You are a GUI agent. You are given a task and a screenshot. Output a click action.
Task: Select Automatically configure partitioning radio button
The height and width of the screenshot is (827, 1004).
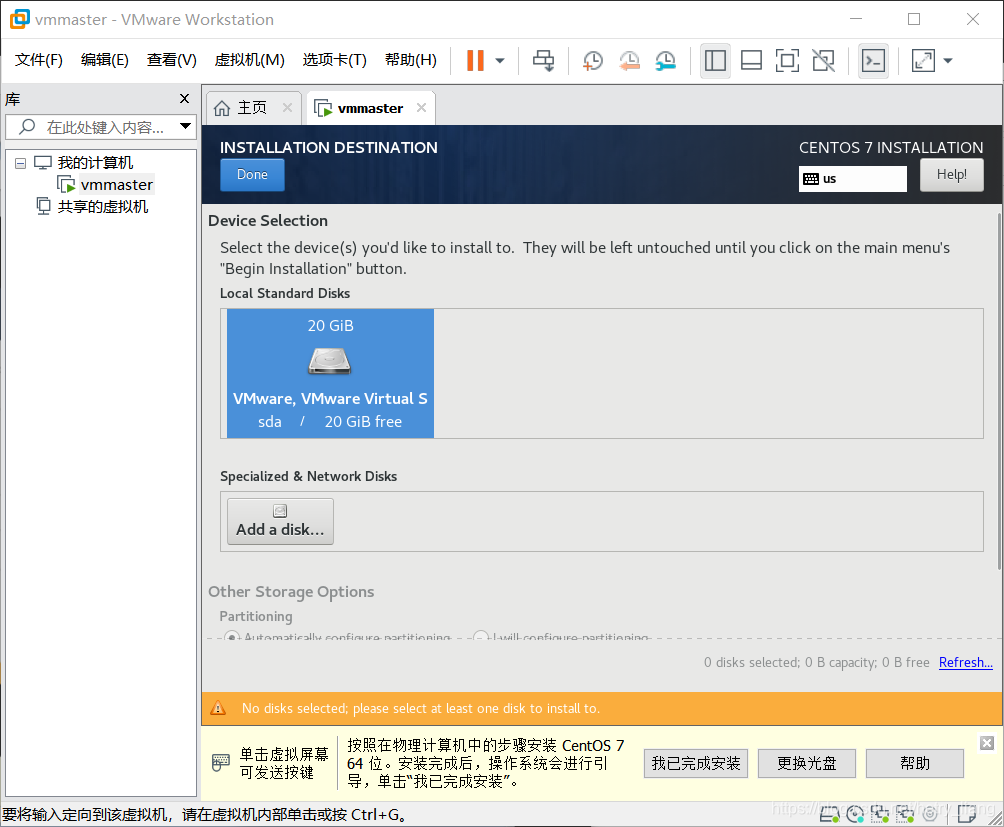tap(232, 637)
